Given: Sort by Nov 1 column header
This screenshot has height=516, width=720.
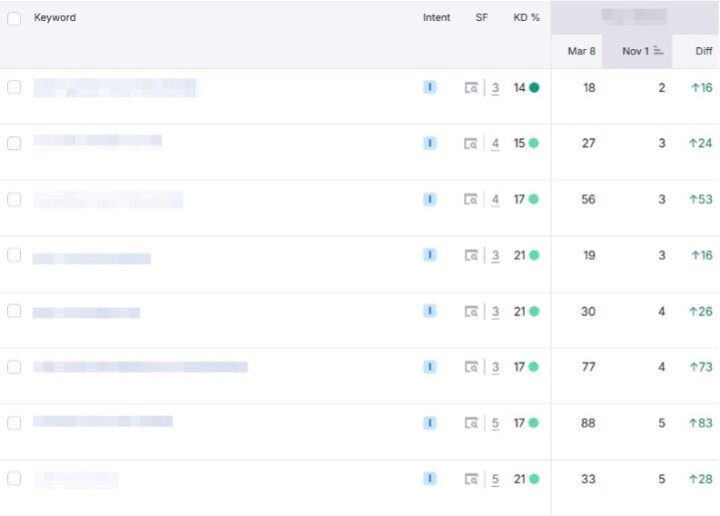Looking at the screenshot, I should click(x=636, y=51).
